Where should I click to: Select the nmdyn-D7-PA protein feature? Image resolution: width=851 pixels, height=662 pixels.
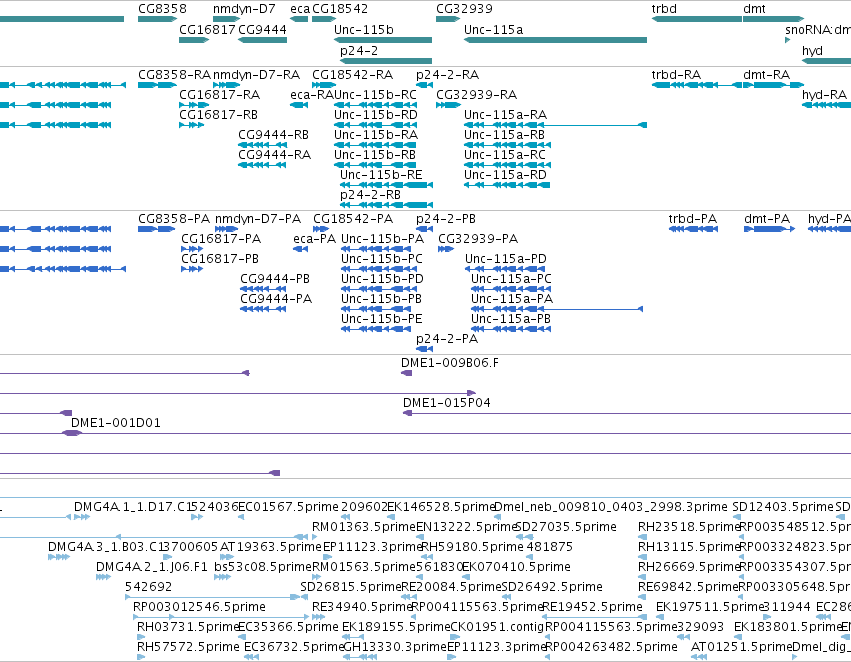point(226,229)
